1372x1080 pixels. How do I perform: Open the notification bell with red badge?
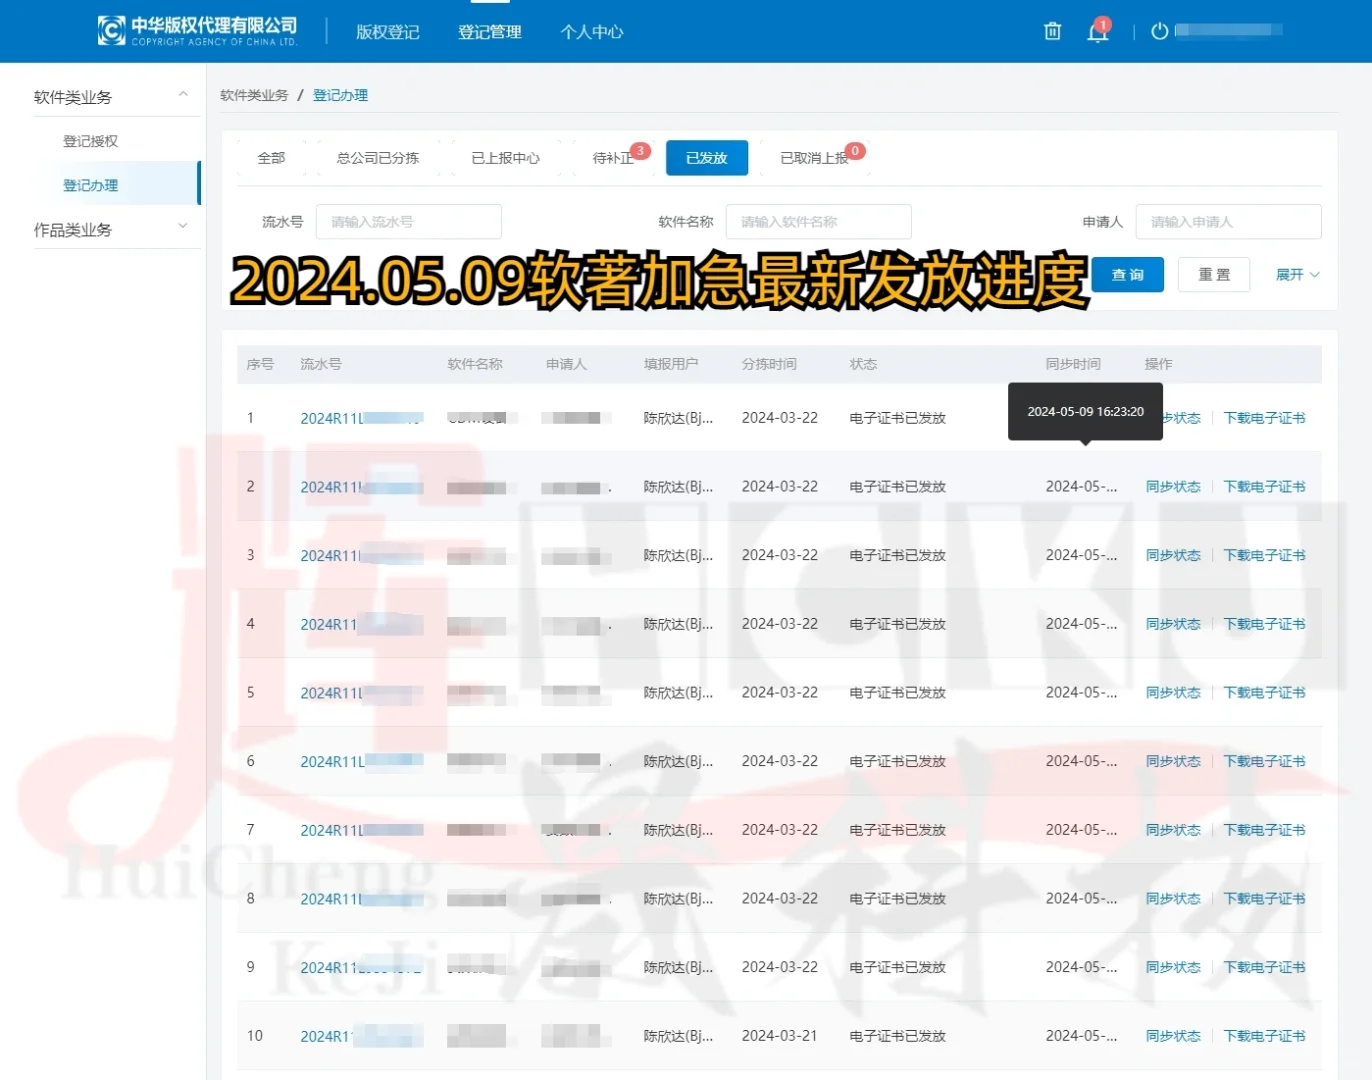point(1096,31)
